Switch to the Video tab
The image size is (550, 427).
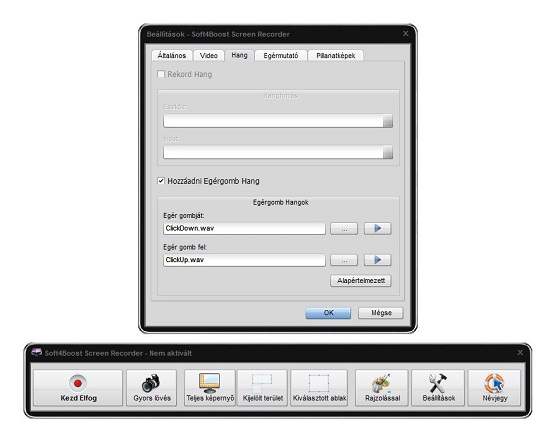coord(209,55)
